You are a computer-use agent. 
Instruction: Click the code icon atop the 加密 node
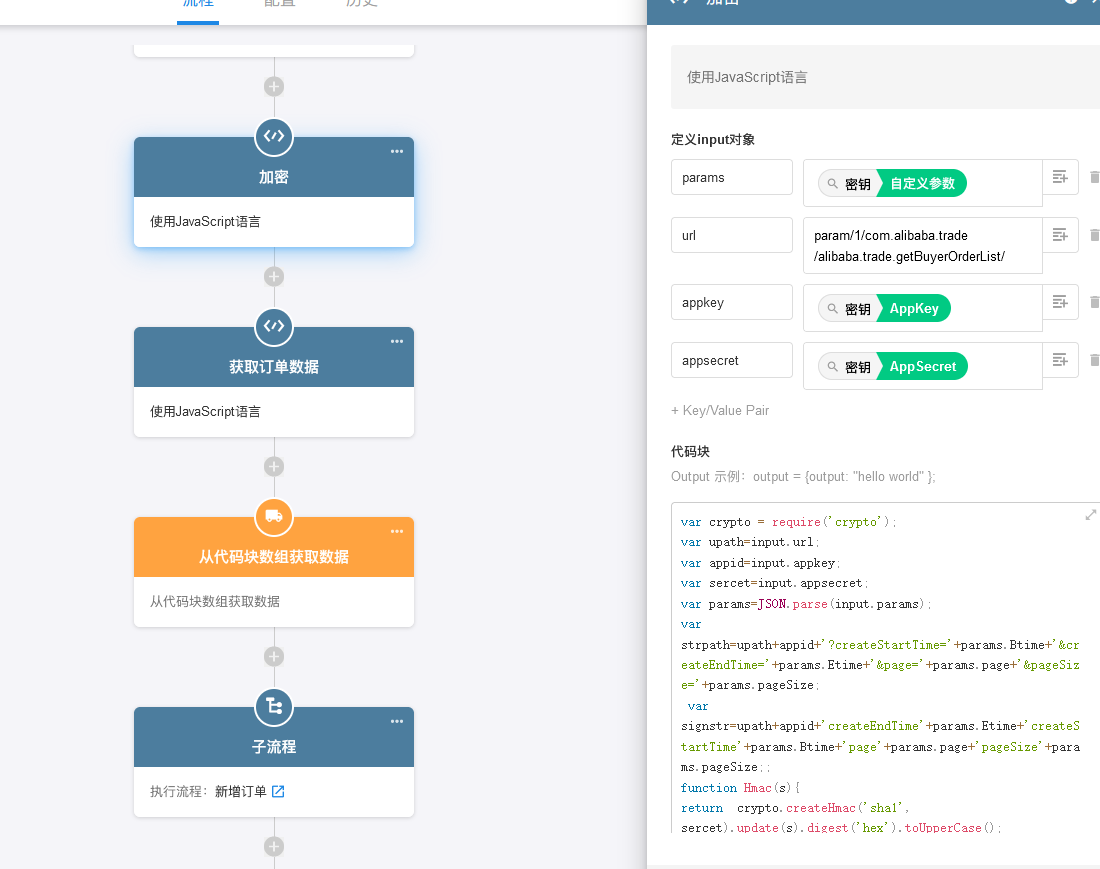click(274, 136)
